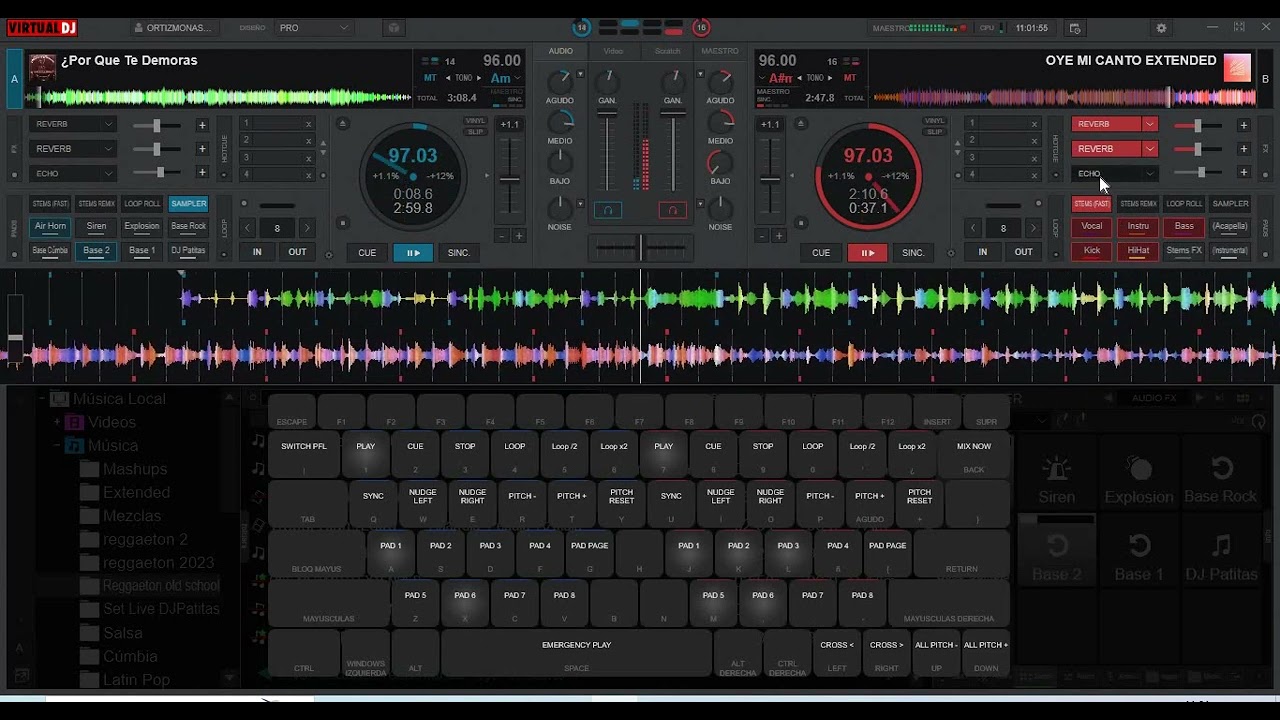
Task: Click SINC. button on deck B
Action: click(913, 253)
